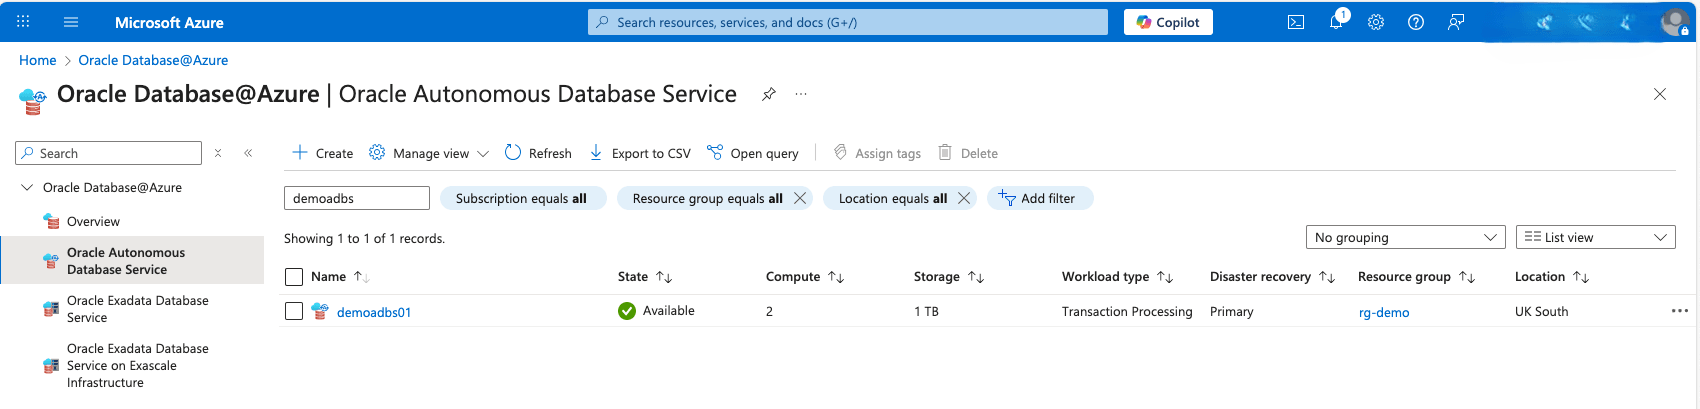Screen dimensions: 1700x409
Task: Go to the Overview menu item
Action: tap(93, 221)
